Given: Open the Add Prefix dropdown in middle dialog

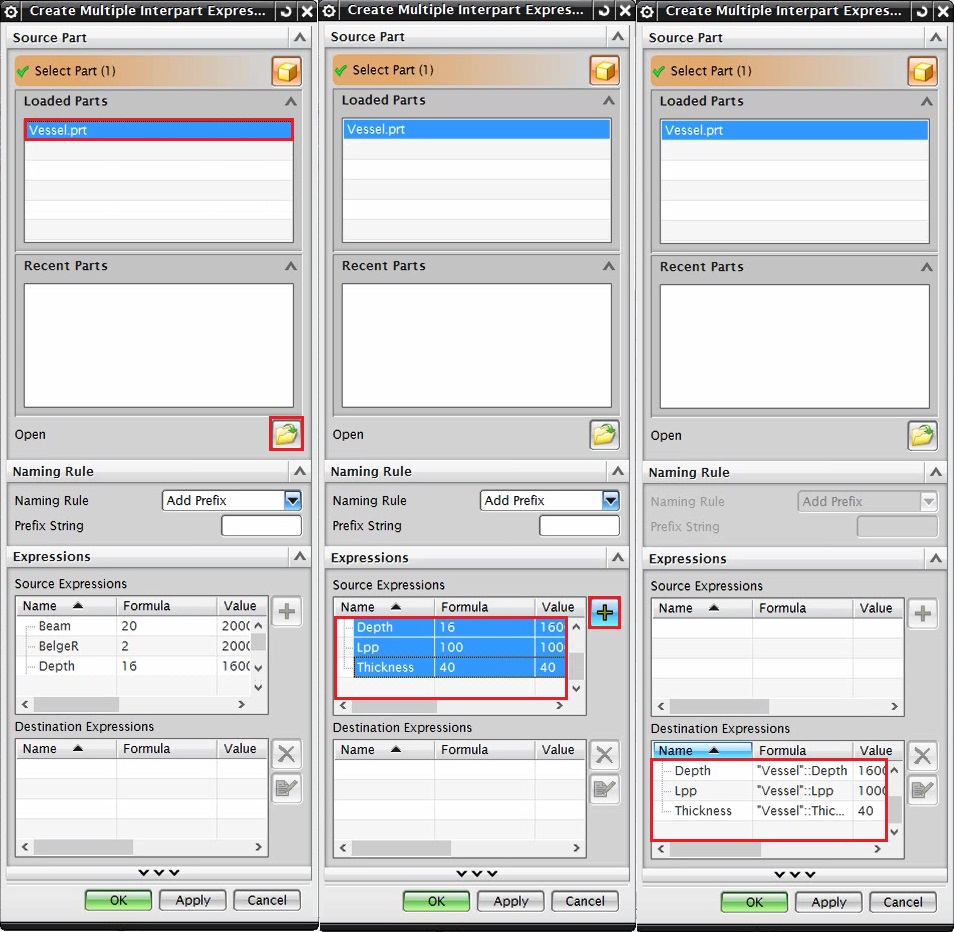Looking at the screenshot, I should (610, 501).
